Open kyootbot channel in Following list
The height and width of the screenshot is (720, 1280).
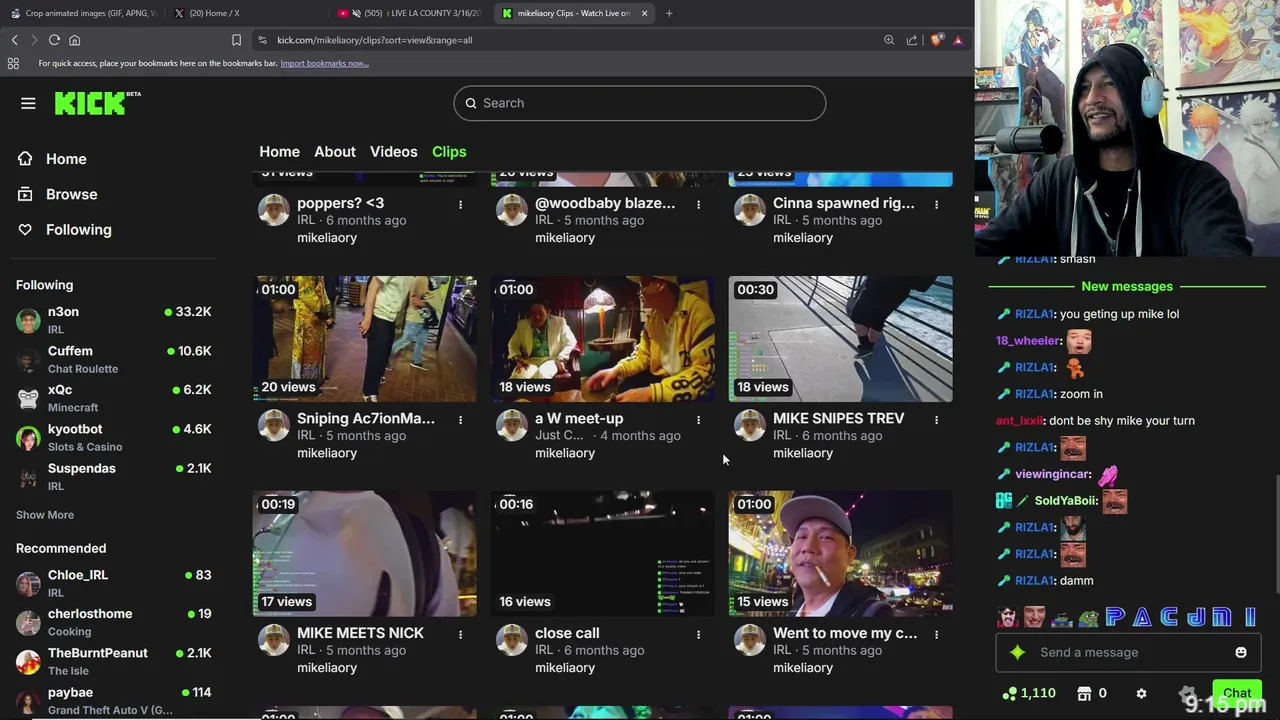114,437
